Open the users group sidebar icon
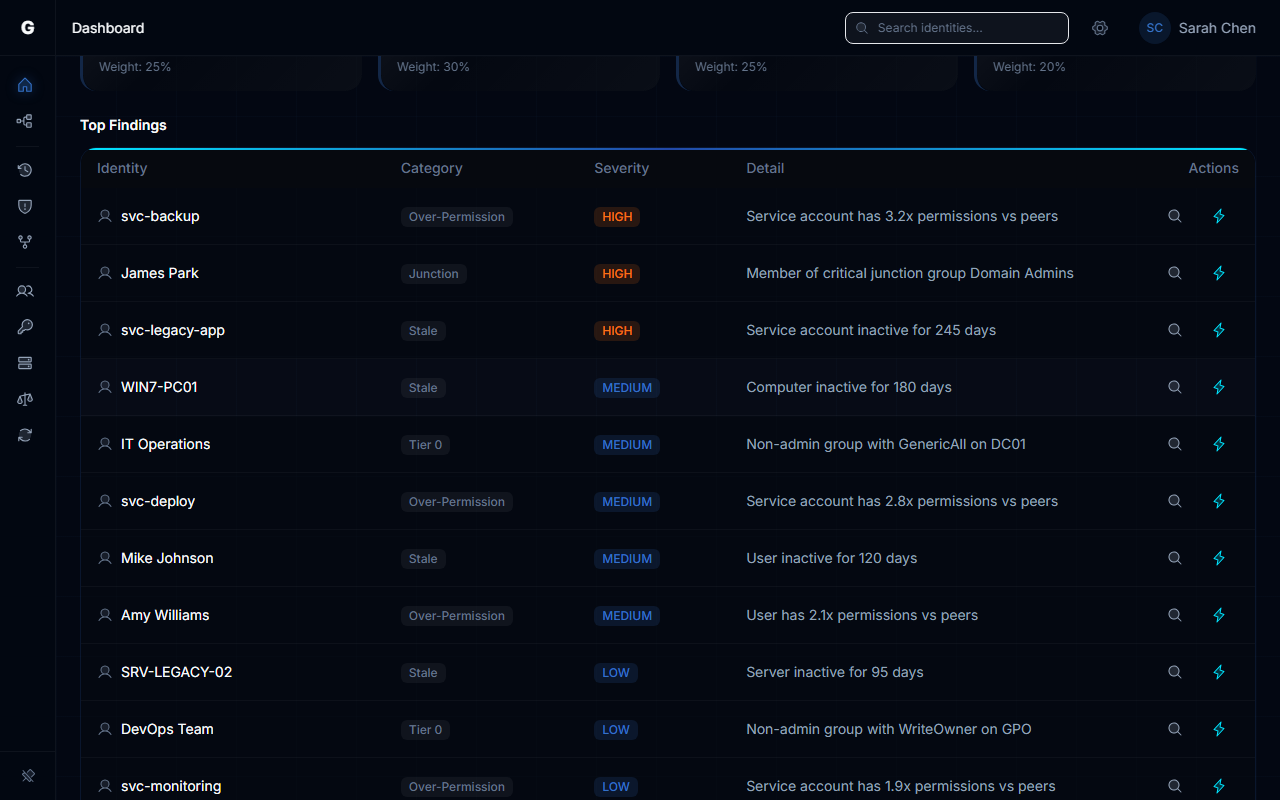The width and height of the screenshot is (1280, 800). coord(25,291)
